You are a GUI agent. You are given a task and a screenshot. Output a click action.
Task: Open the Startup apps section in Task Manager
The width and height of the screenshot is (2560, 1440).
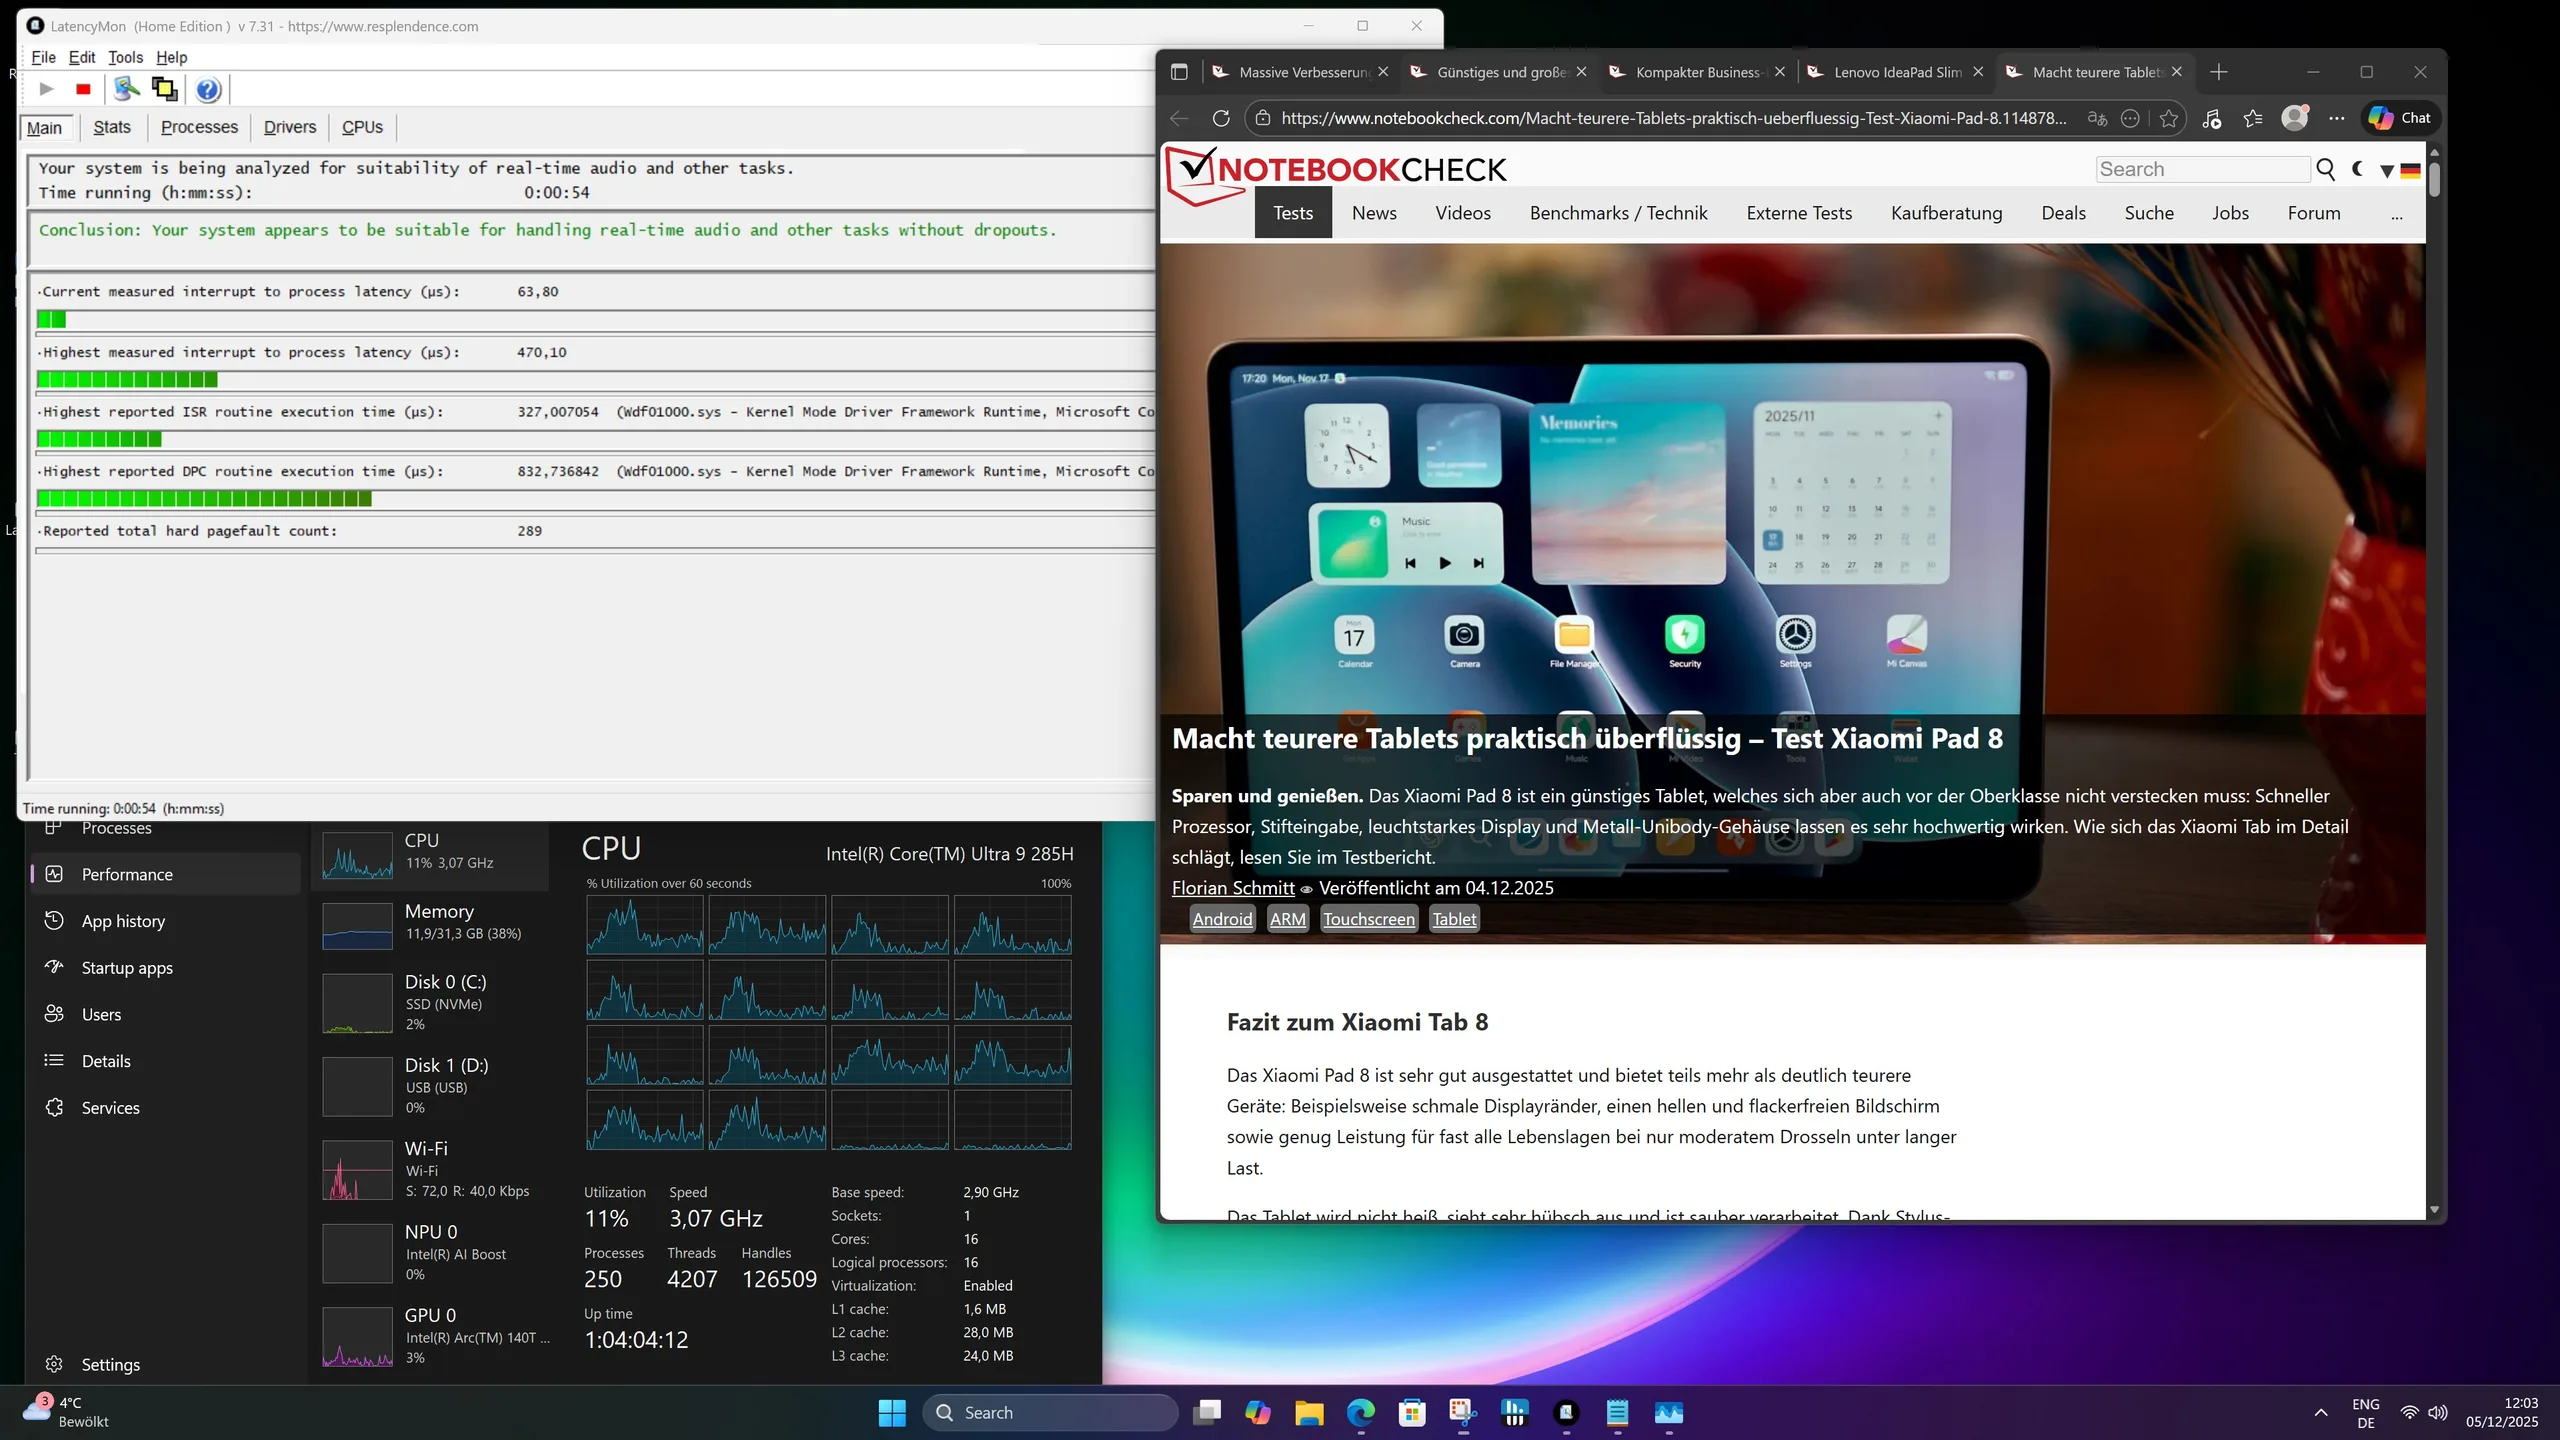coord(127,968)
